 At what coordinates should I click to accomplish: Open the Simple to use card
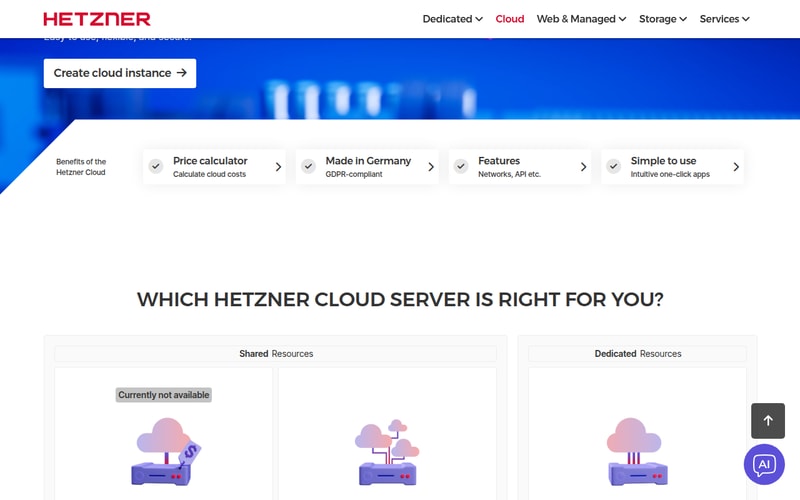(x=672, y=167)
